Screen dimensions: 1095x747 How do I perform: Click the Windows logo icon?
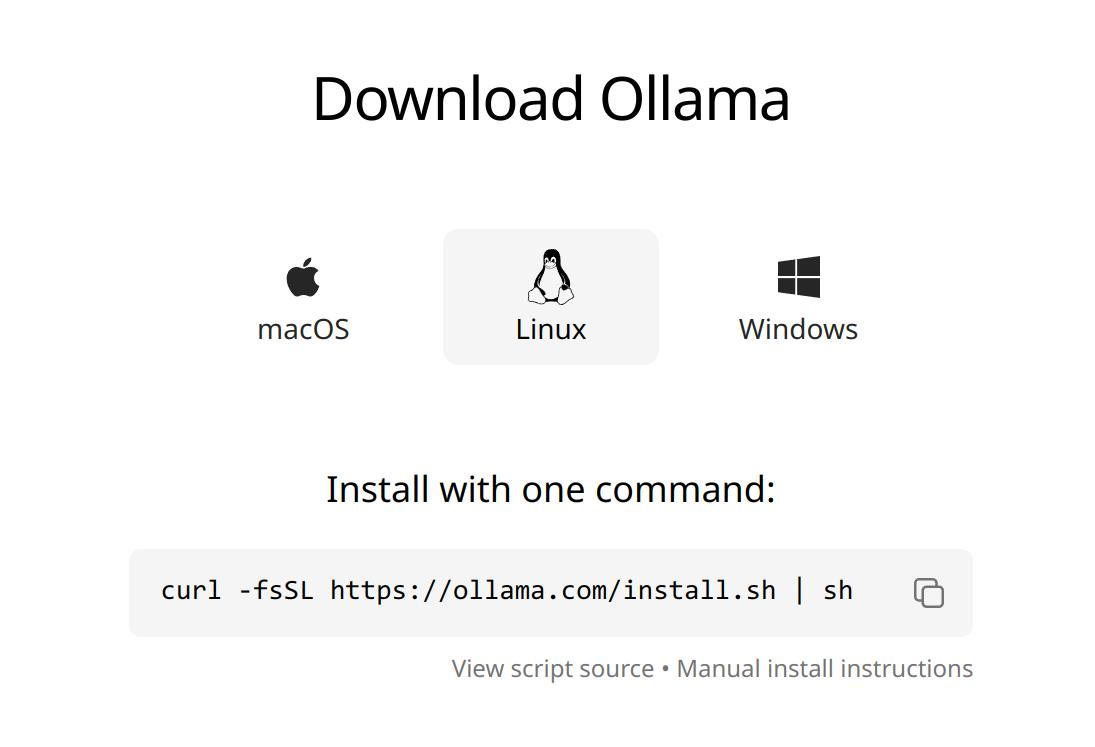[799, 276]
